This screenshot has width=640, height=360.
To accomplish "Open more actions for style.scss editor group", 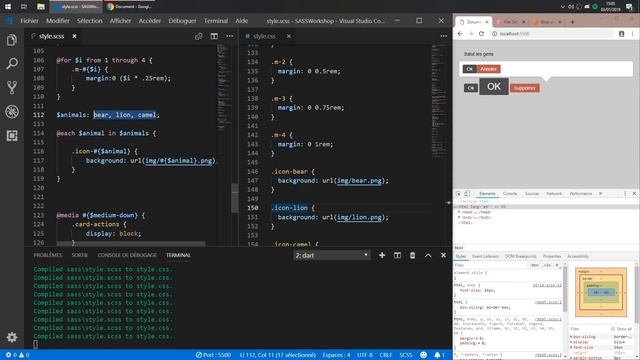I will pyautogui.click(x=230, y=36).
